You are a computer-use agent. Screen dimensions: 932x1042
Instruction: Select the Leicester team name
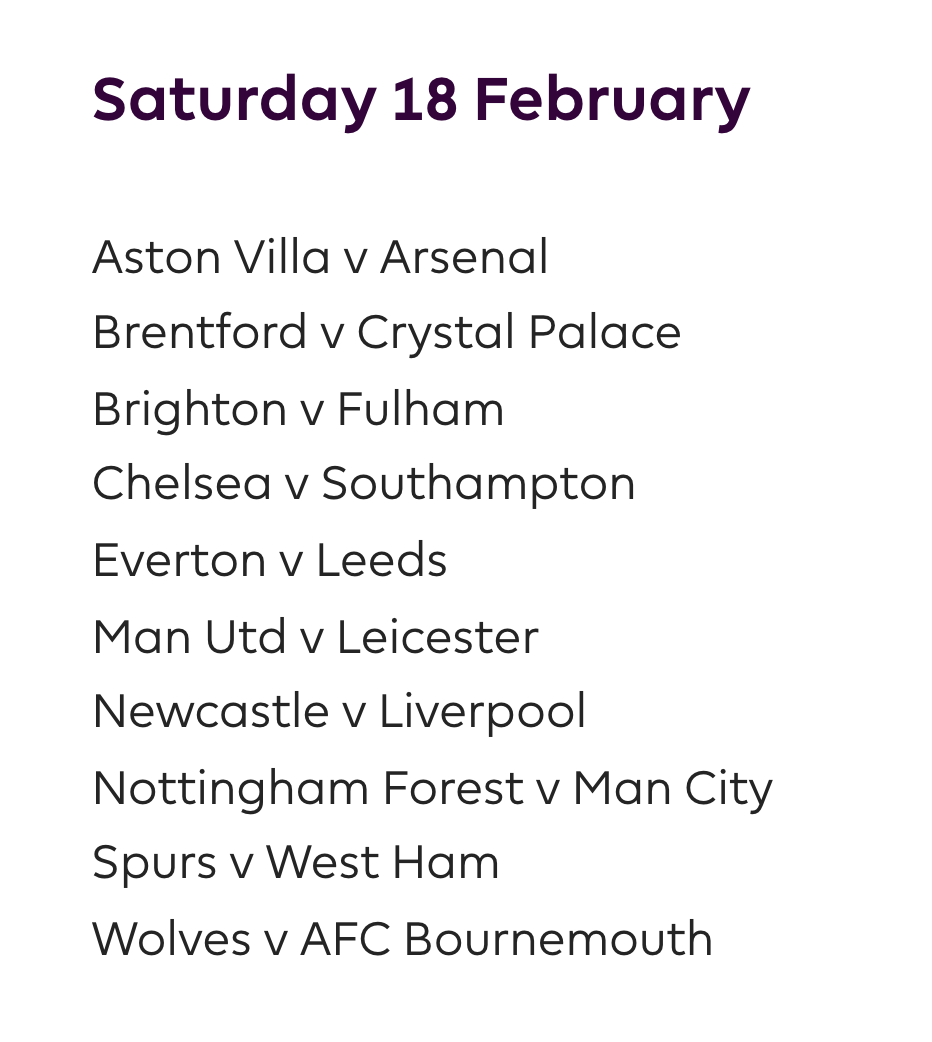437,636
